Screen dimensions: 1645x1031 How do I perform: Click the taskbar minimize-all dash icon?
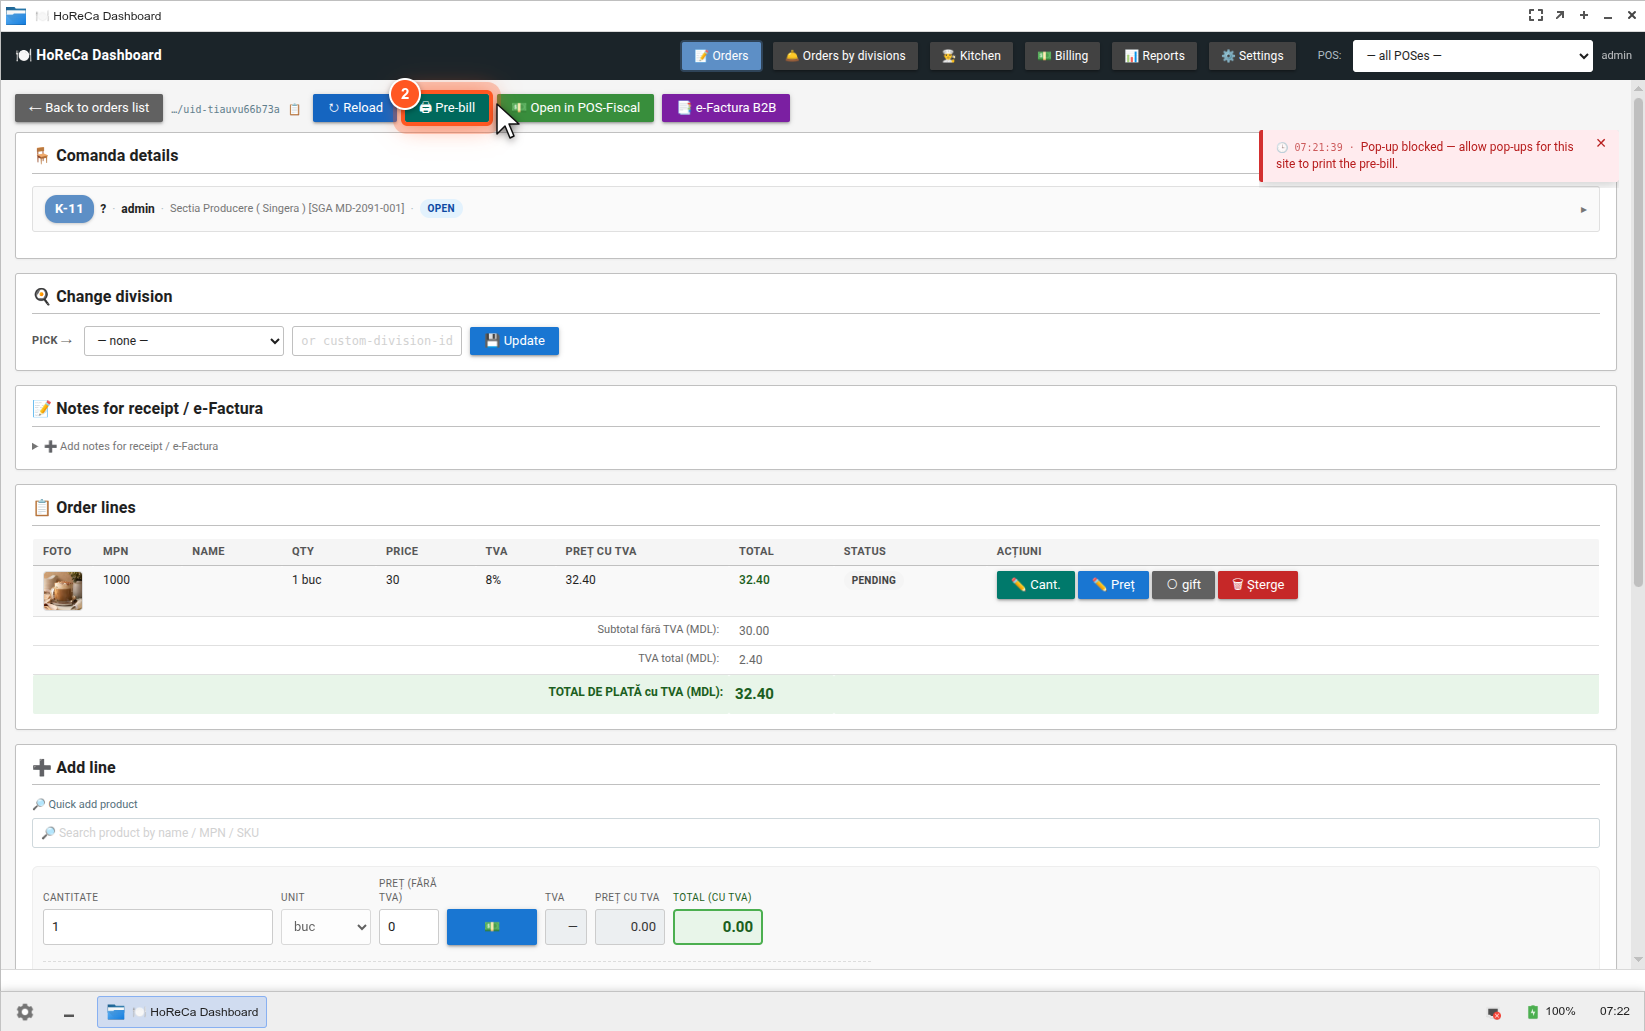69,1013
